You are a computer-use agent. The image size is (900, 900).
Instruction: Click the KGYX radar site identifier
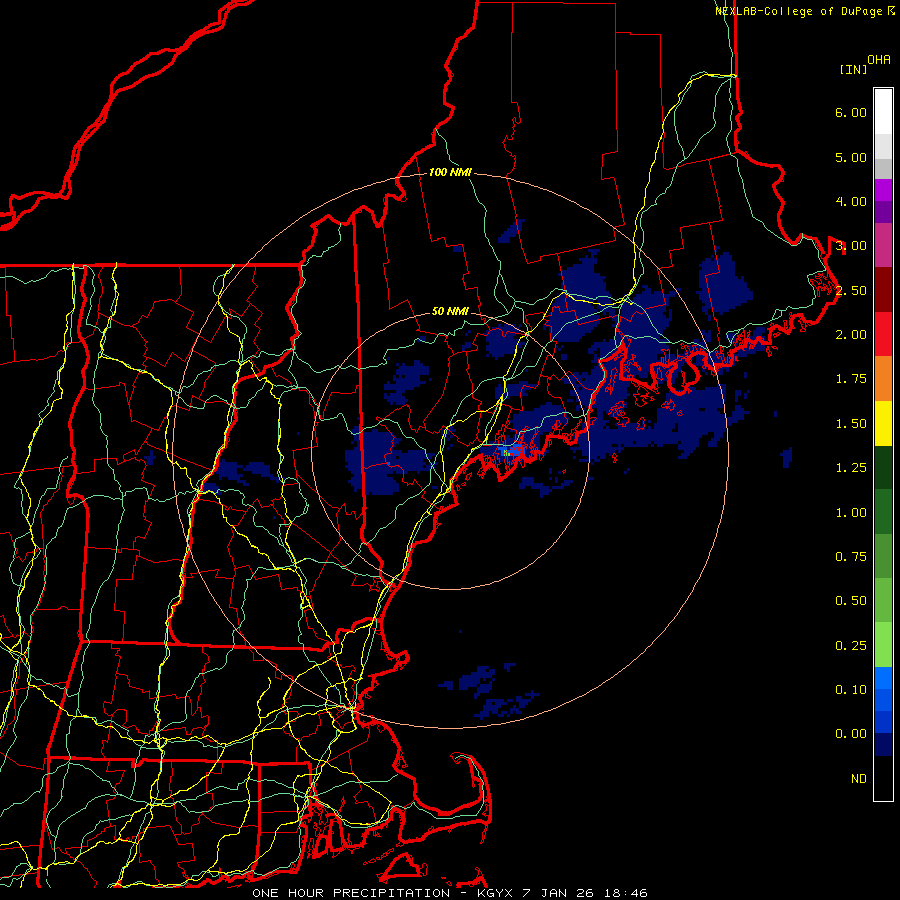[495, 893]
